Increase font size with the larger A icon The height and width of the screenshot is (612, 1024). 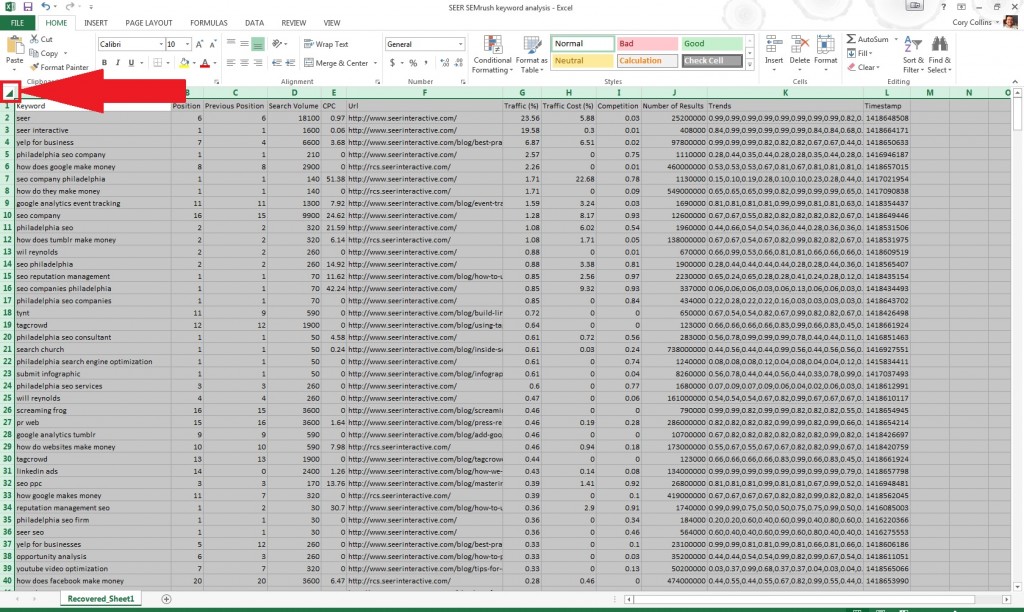pyautogui.click(x=199, y=44)
